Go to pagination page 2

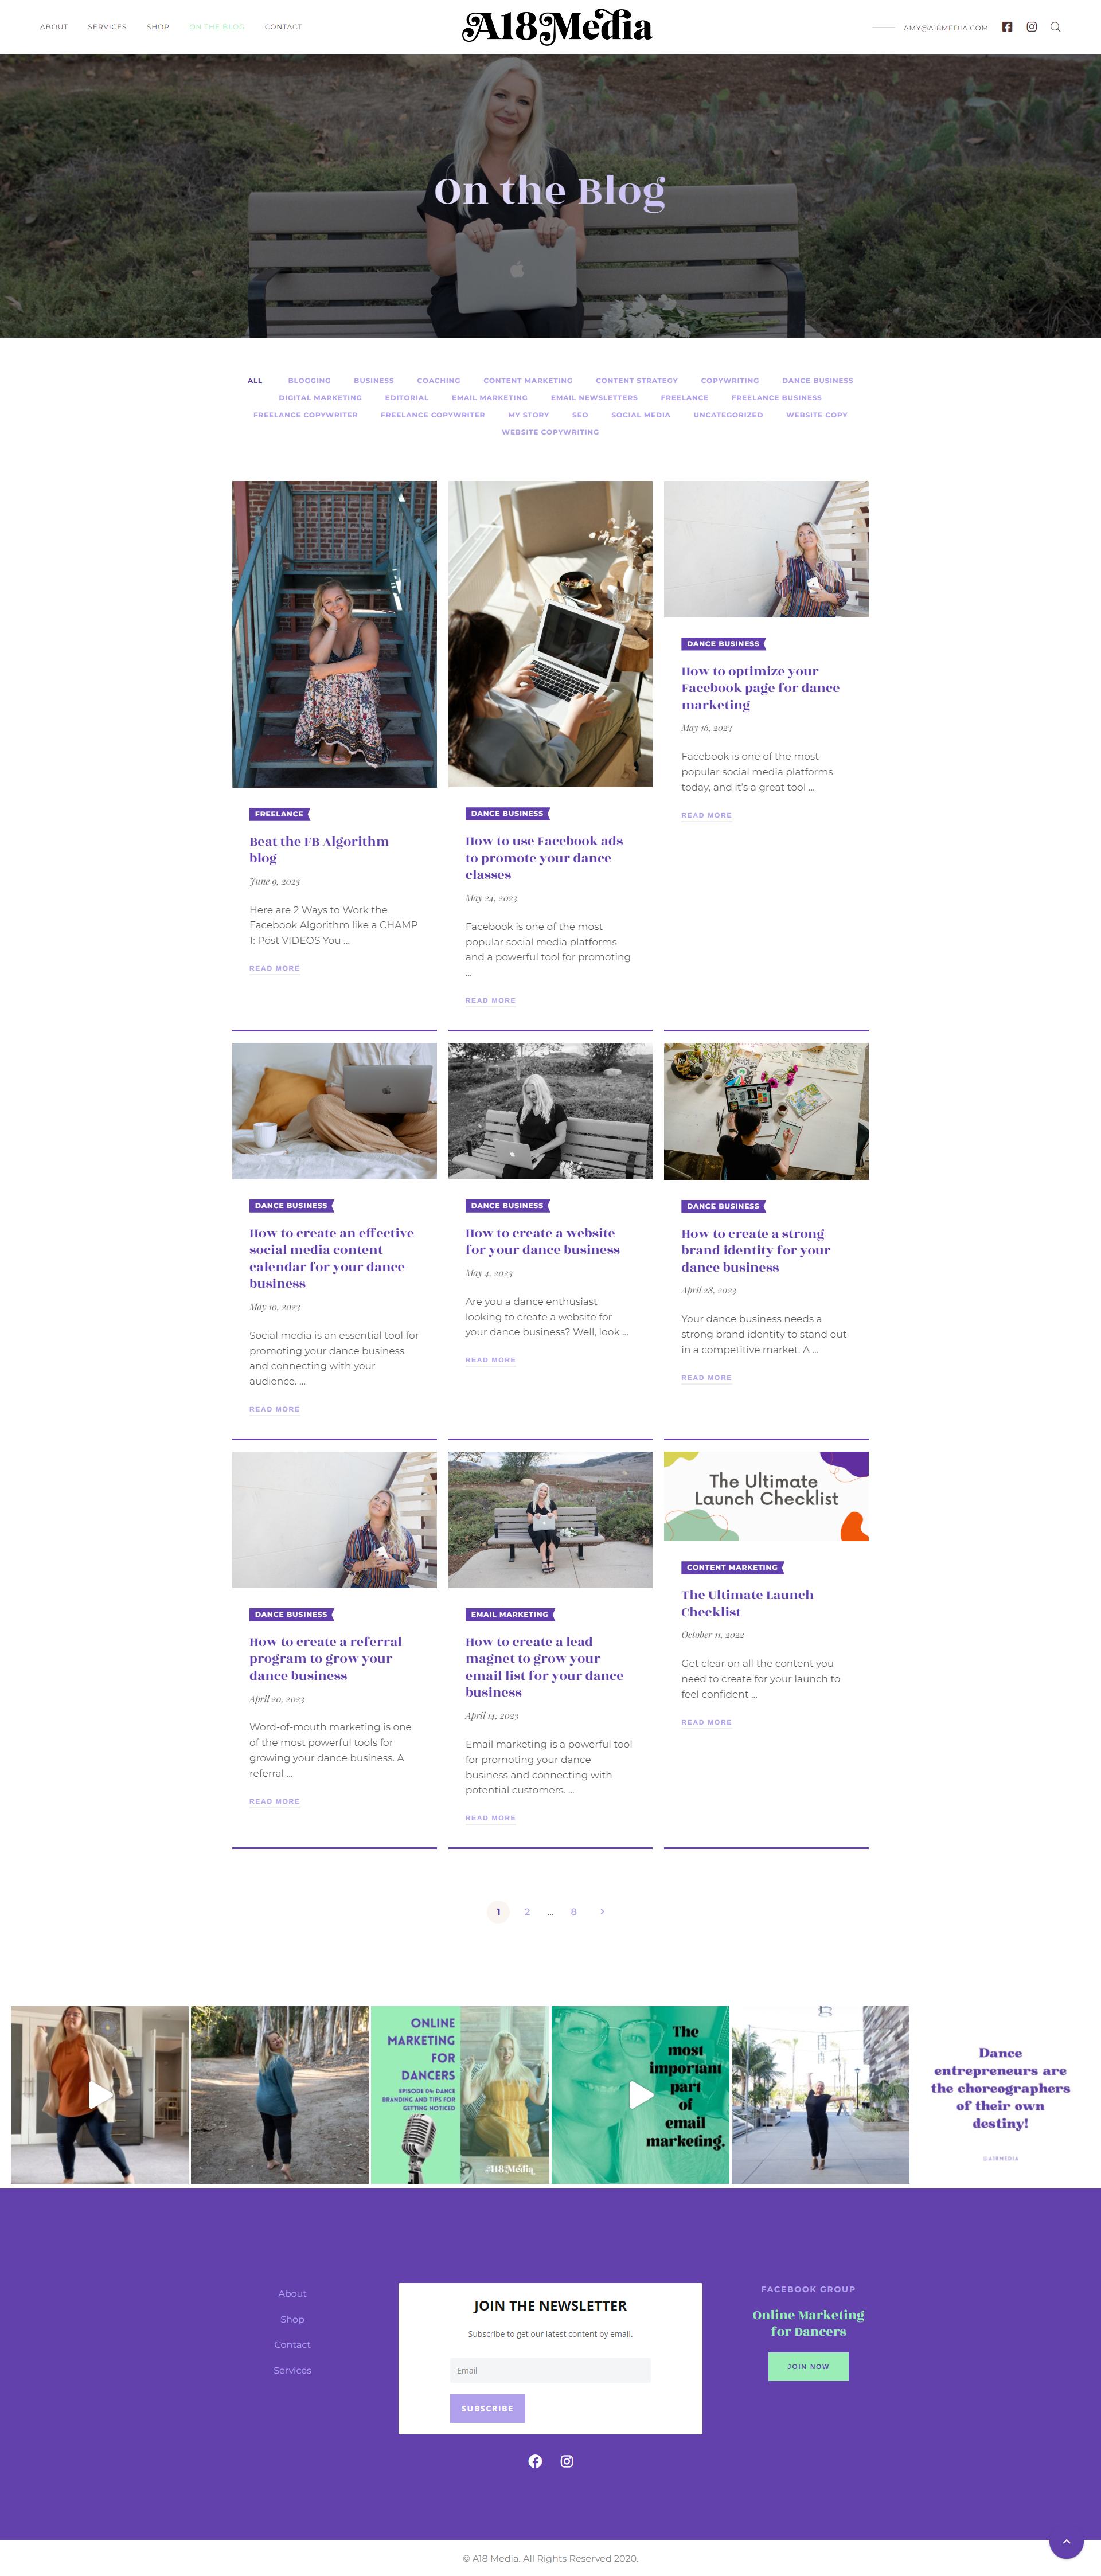click(x=527, y=1911)
